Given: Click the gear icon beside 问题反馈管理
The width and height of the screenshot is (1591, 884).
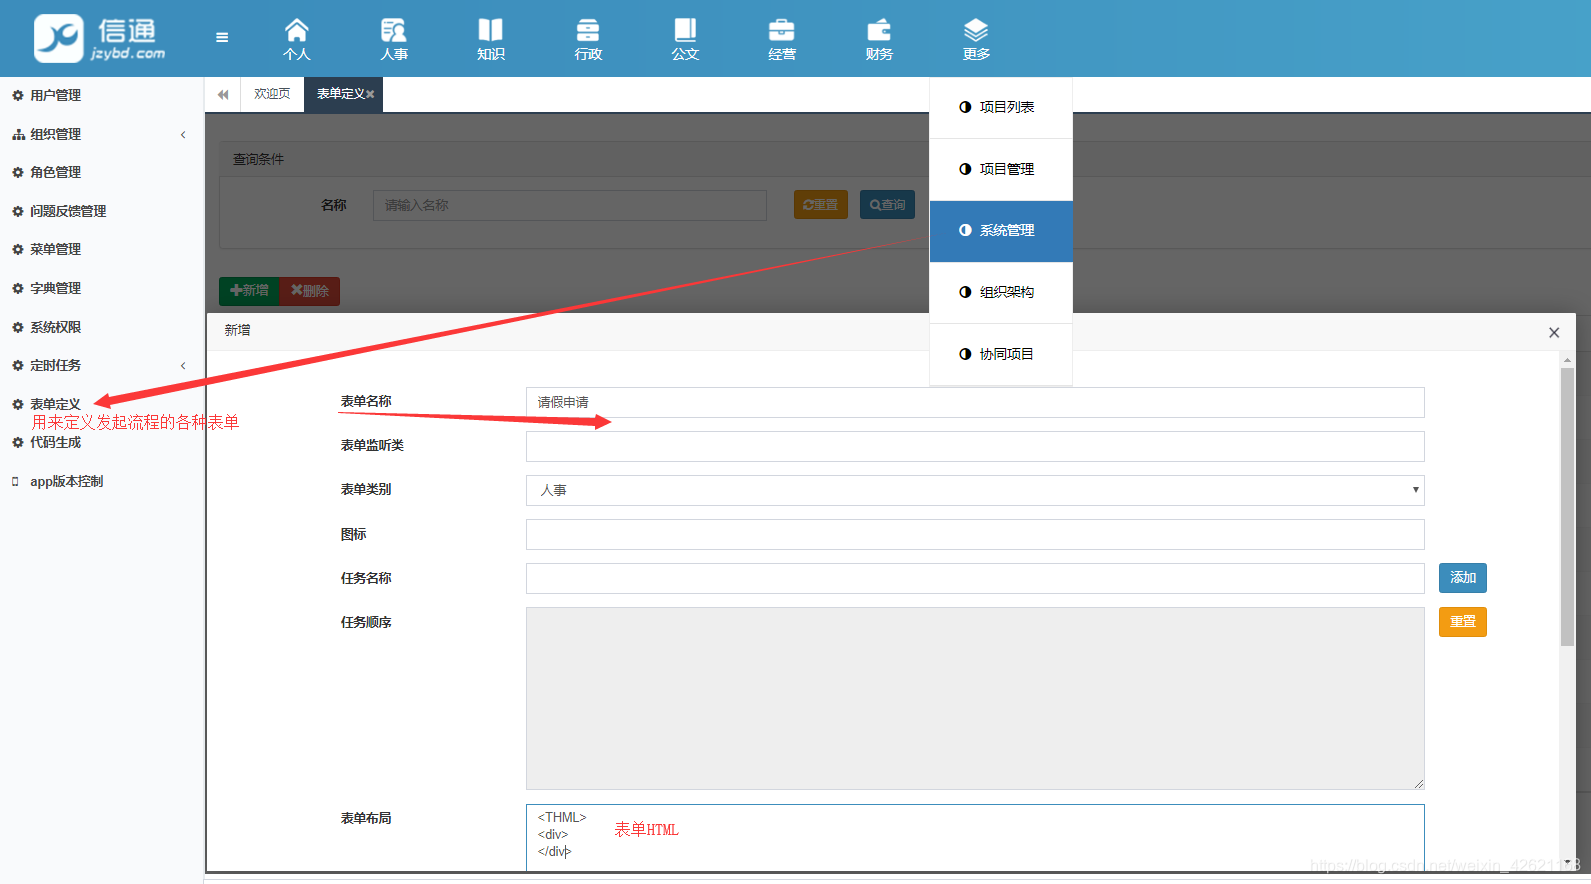Looking at the screenshot, I should pyautogui.click(x=17, y=212).
